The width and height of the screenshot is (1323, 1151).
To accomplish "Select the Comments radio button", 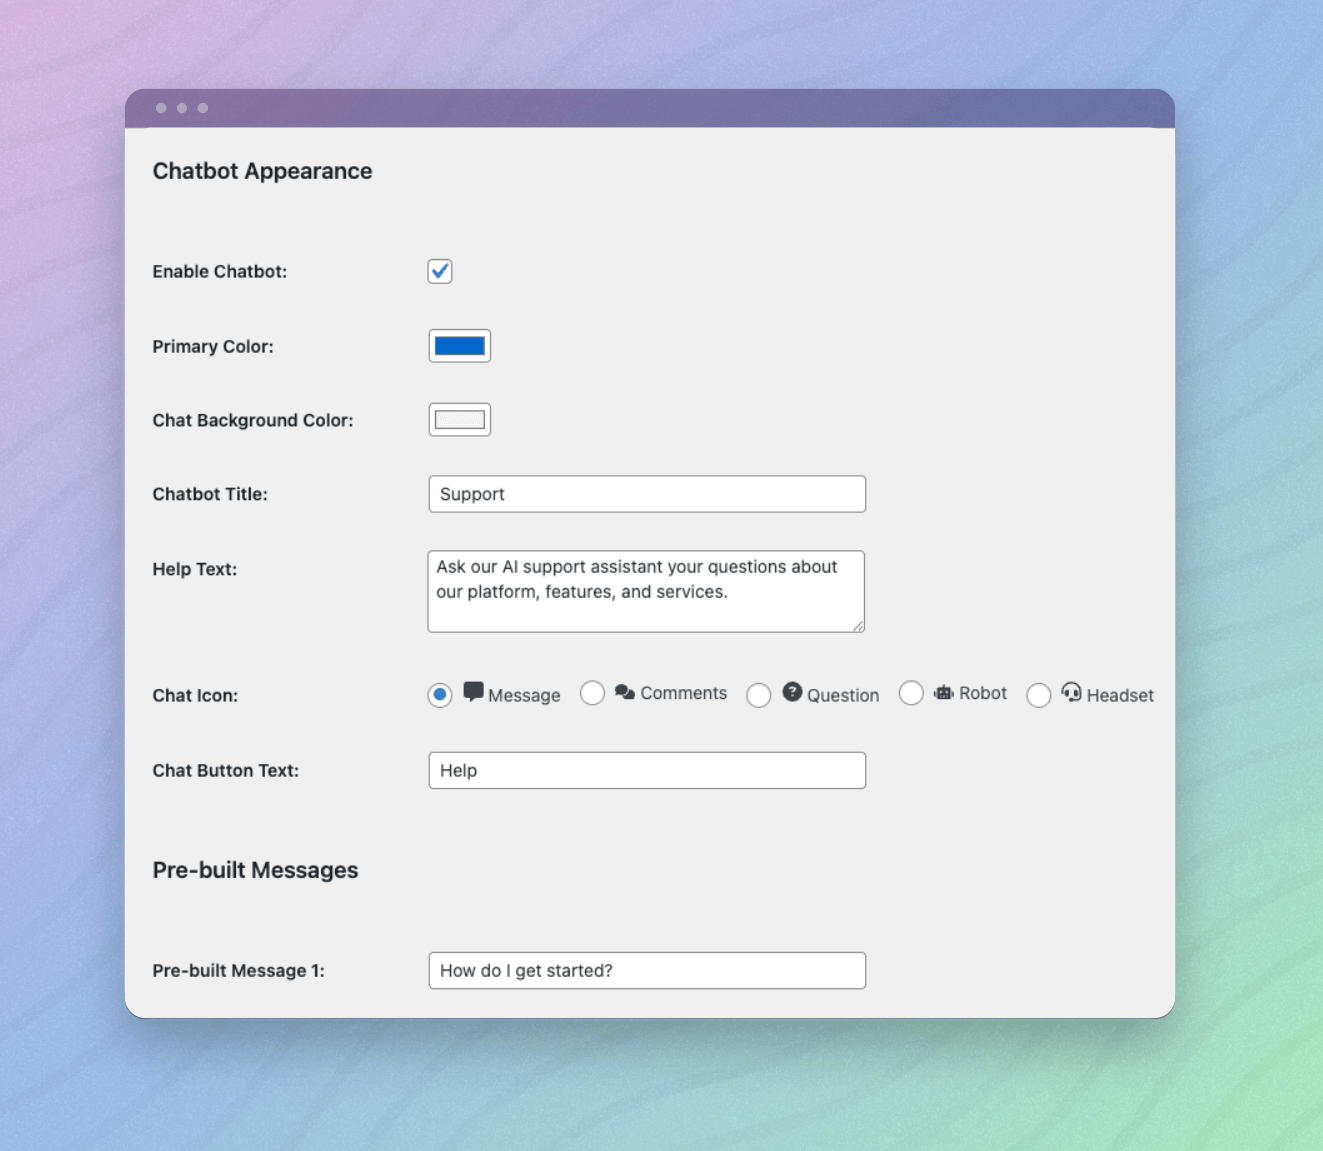I will pyautogui.click(x=593, y=693).
